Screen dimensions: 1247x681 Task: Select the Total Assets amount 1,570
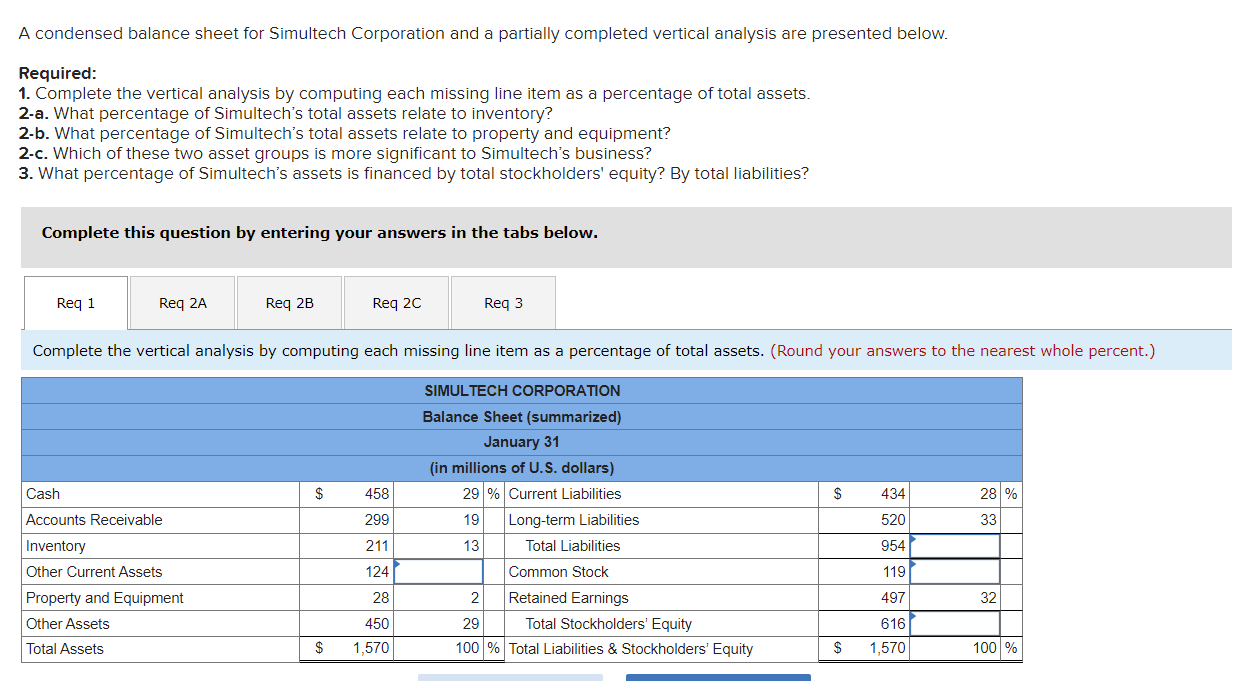[x=371, y=649]
